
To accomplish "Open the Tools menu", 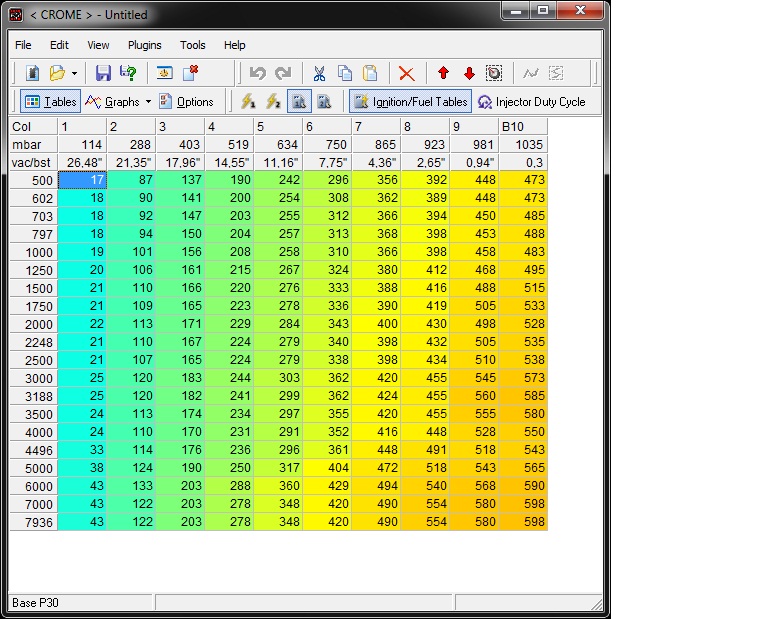I will [192, 45].
